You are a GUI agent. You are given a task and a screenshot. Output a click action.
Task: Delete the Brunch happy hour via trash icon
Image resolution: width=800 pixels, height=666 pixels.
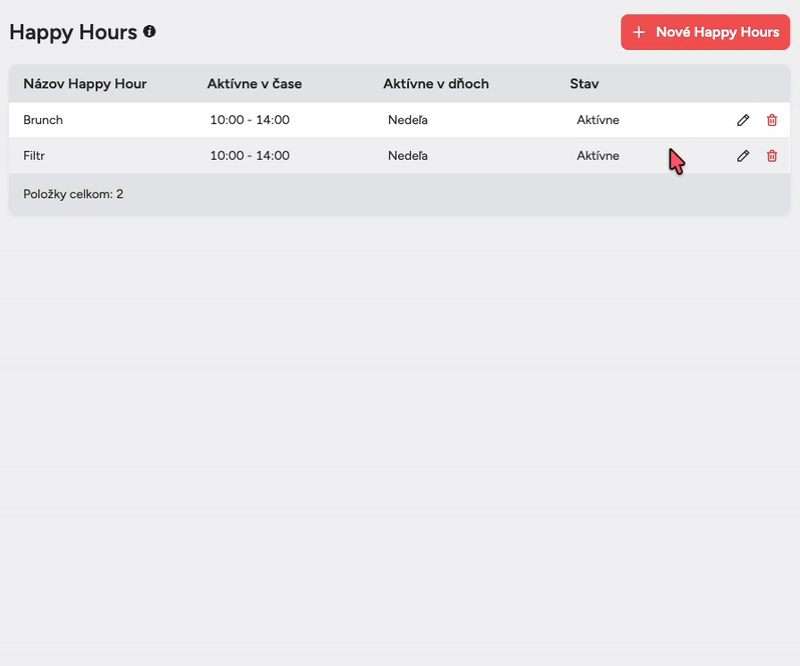772,120
